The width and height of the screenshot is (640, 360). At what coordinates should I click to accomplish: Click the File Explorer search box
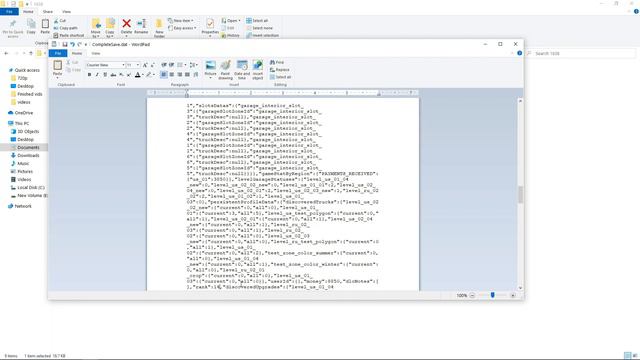click(x=582, y=53)
